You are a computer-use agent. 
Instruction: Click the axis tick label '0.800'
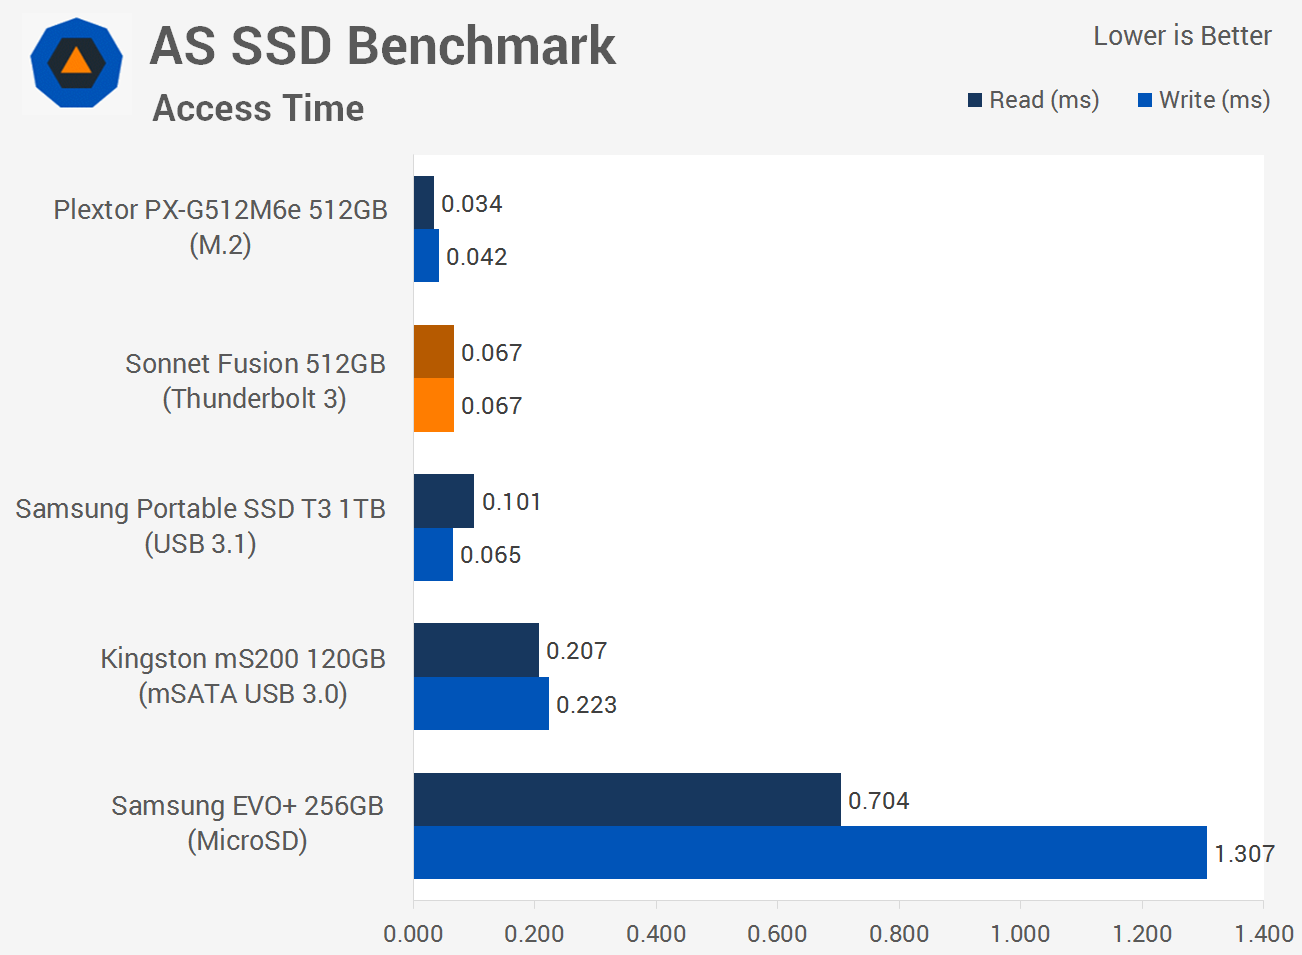[x=899, y=934]
